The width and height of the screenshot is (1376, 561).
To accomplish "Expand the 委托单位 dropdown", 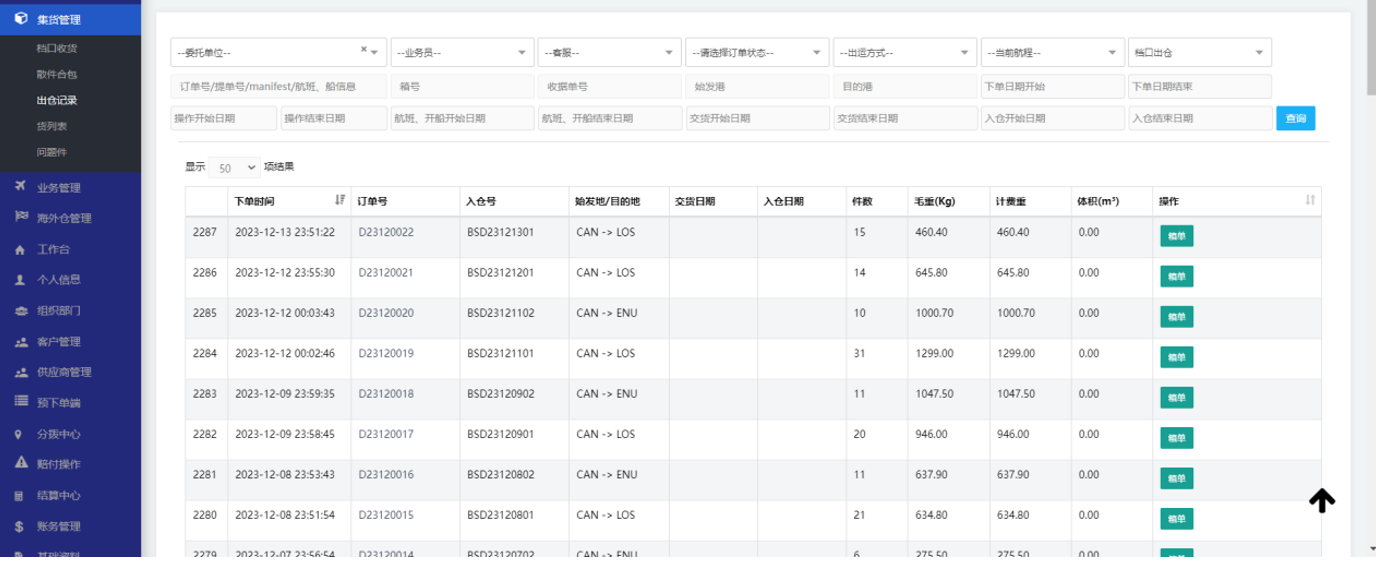I will (278, 52).
